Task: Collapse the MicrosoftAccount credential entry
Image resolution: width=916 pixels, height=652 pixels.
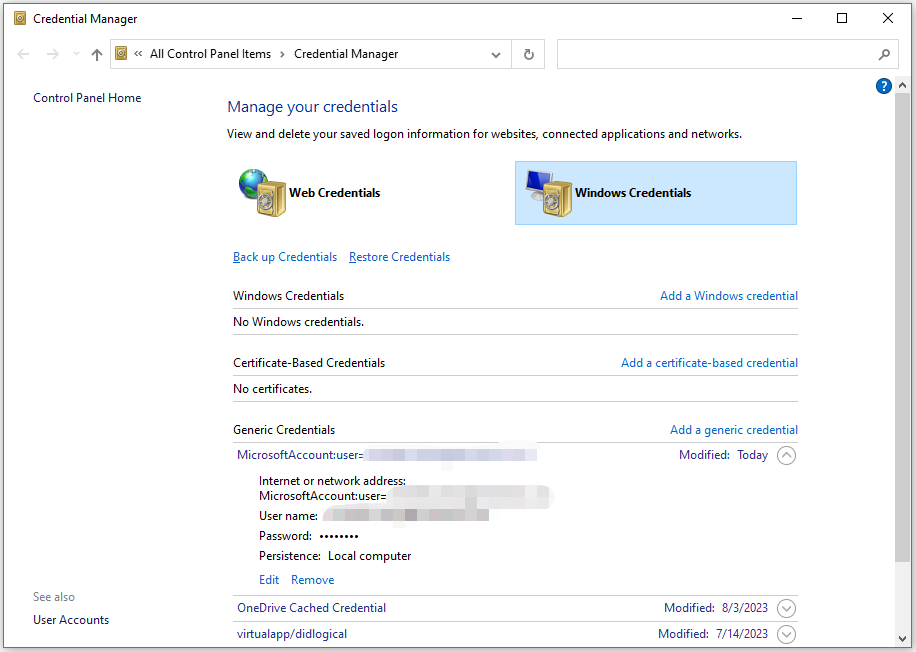Action: click(x=786, y=455)
